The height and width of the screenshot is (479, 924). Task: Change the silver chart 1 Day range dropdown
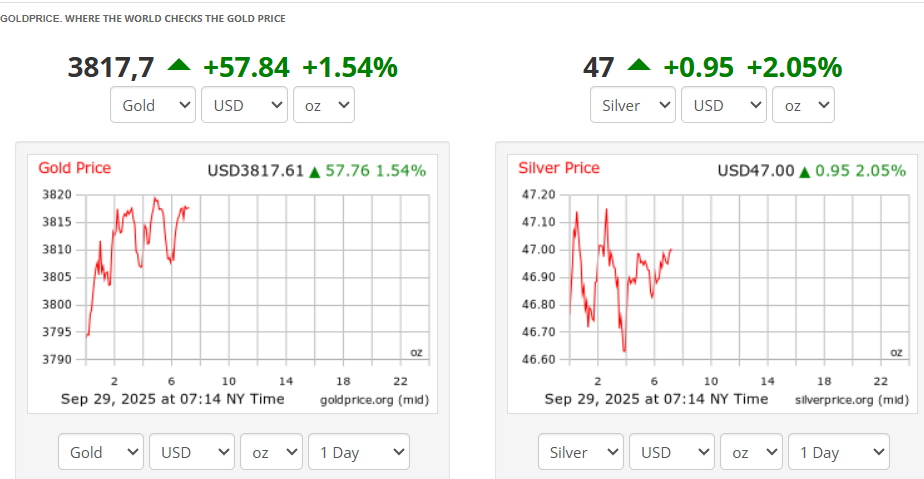click(839, 452)
